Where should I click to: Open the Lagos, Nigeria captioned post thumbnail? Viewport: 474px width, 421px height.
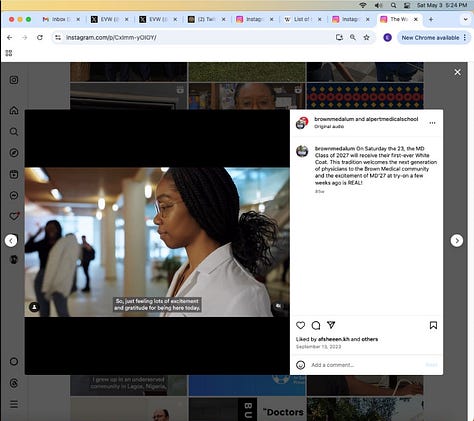click(x=129, y=386)
